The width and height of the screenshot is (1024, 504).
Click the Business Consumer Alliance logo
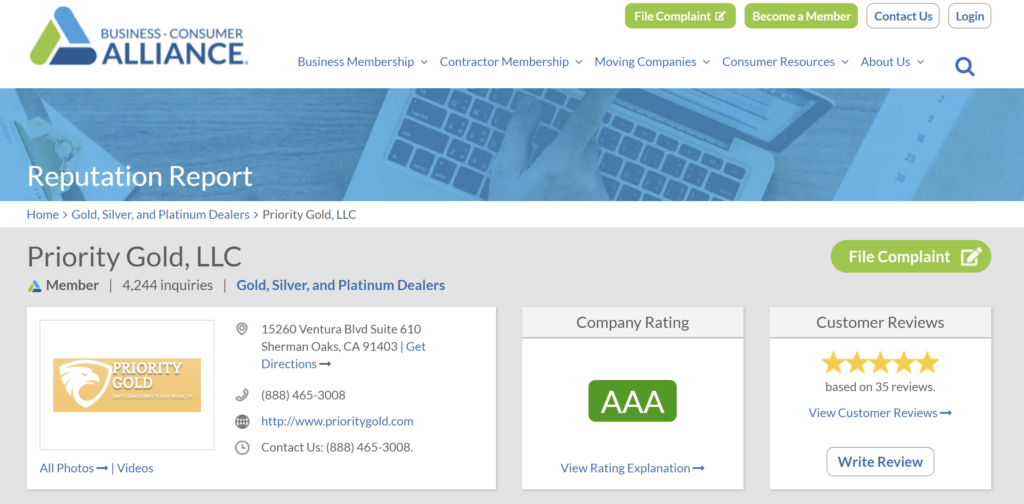[139, 37]
